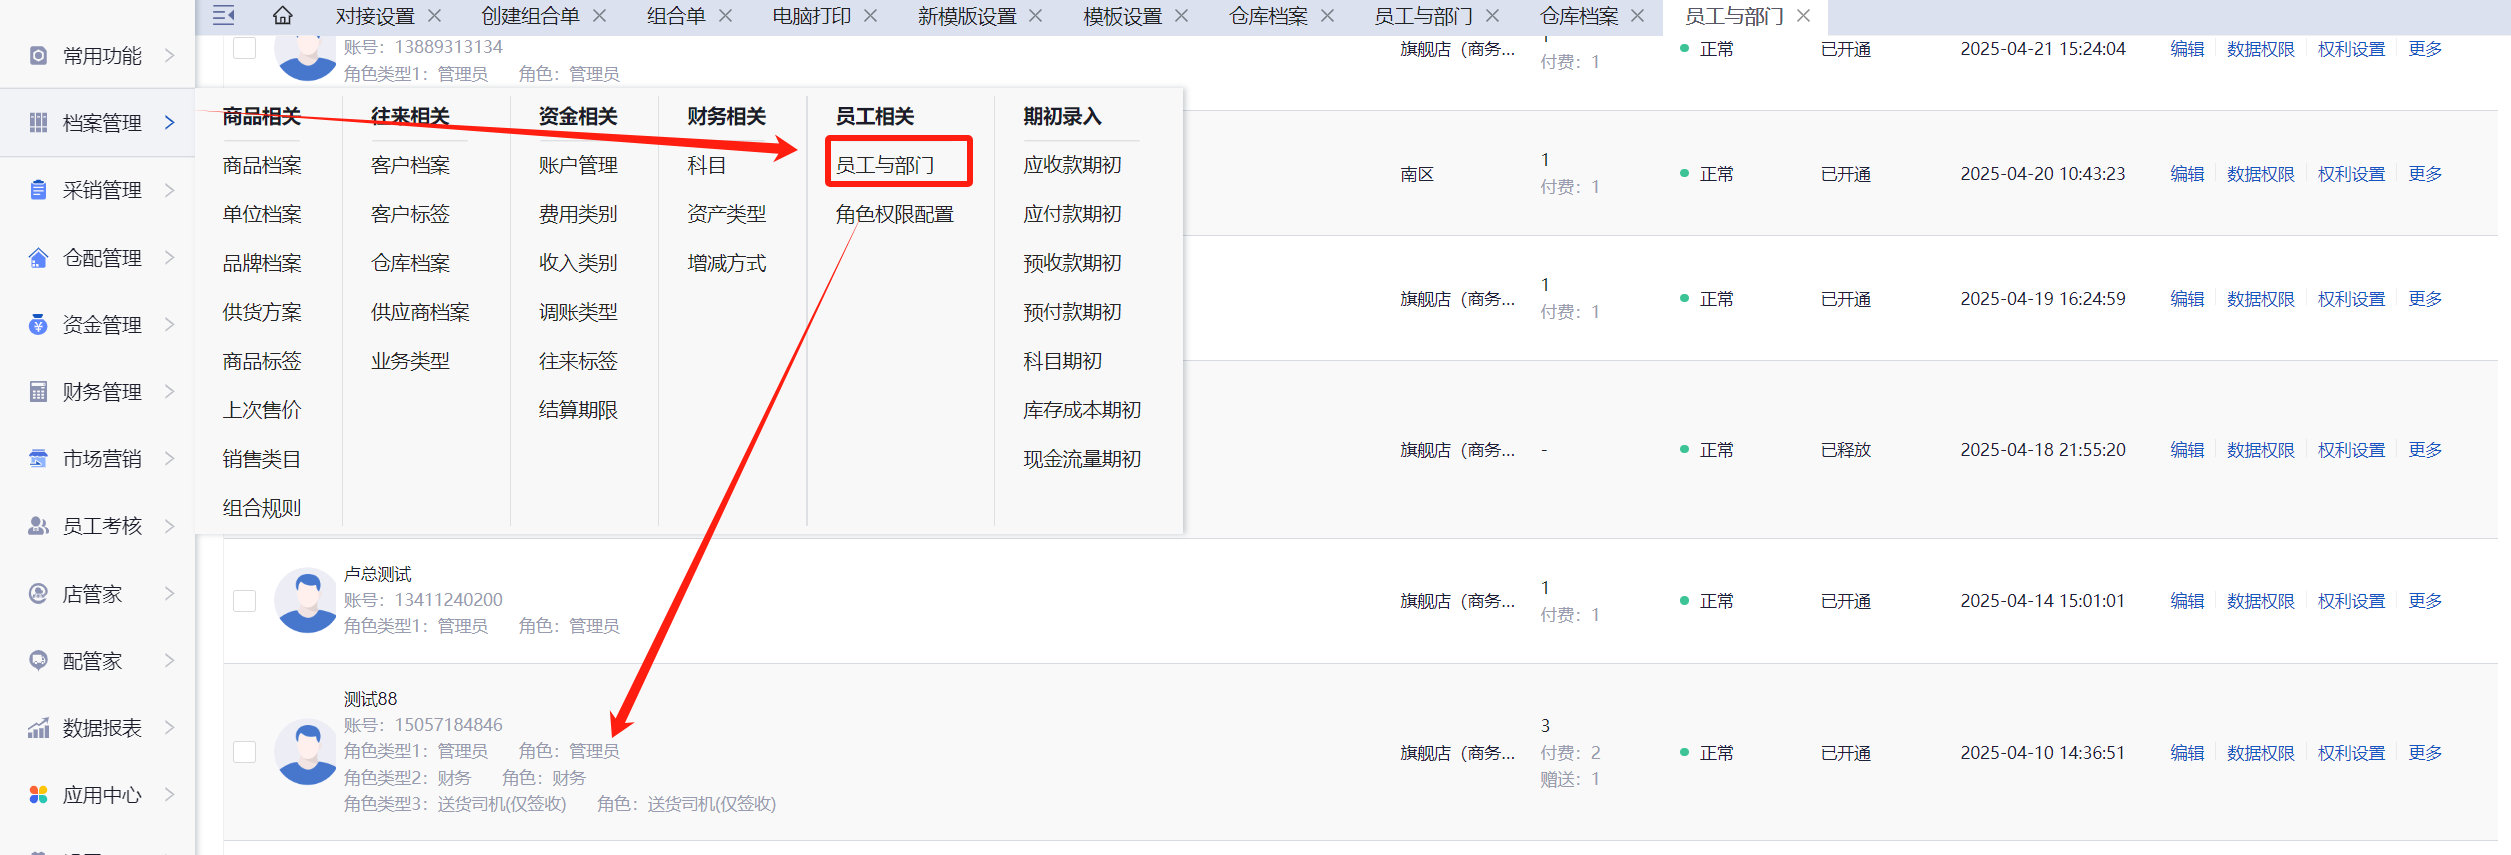The height and width of the screenshot is (855, 2511).
Task: Close the 电脑打印 tab
Action: pyautogui.click(x=870, y=16)
